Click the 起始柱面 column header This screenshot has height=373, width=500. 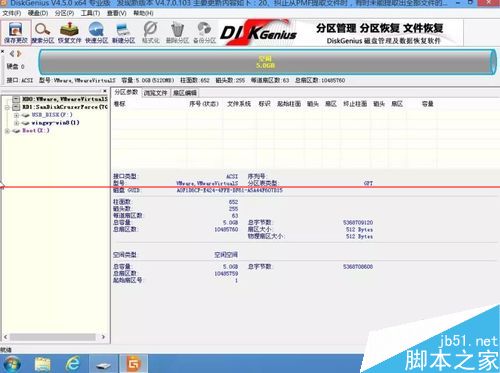click(x=289, y=104)
